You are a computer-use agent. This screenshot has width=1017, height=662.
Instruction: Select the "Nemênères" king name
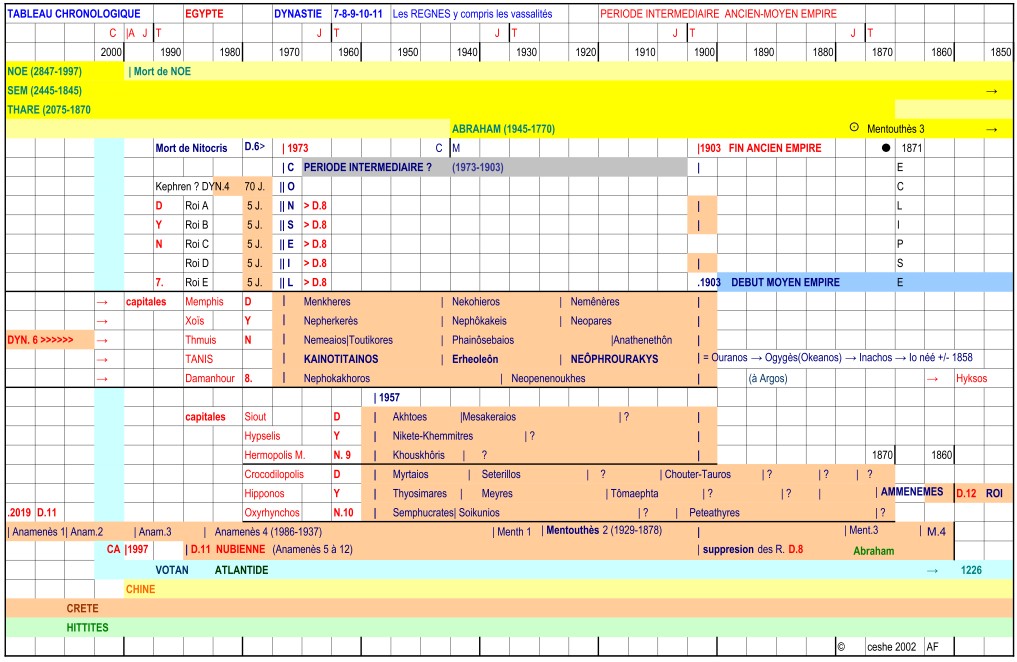pyautogui.click(x=595, y=302)
